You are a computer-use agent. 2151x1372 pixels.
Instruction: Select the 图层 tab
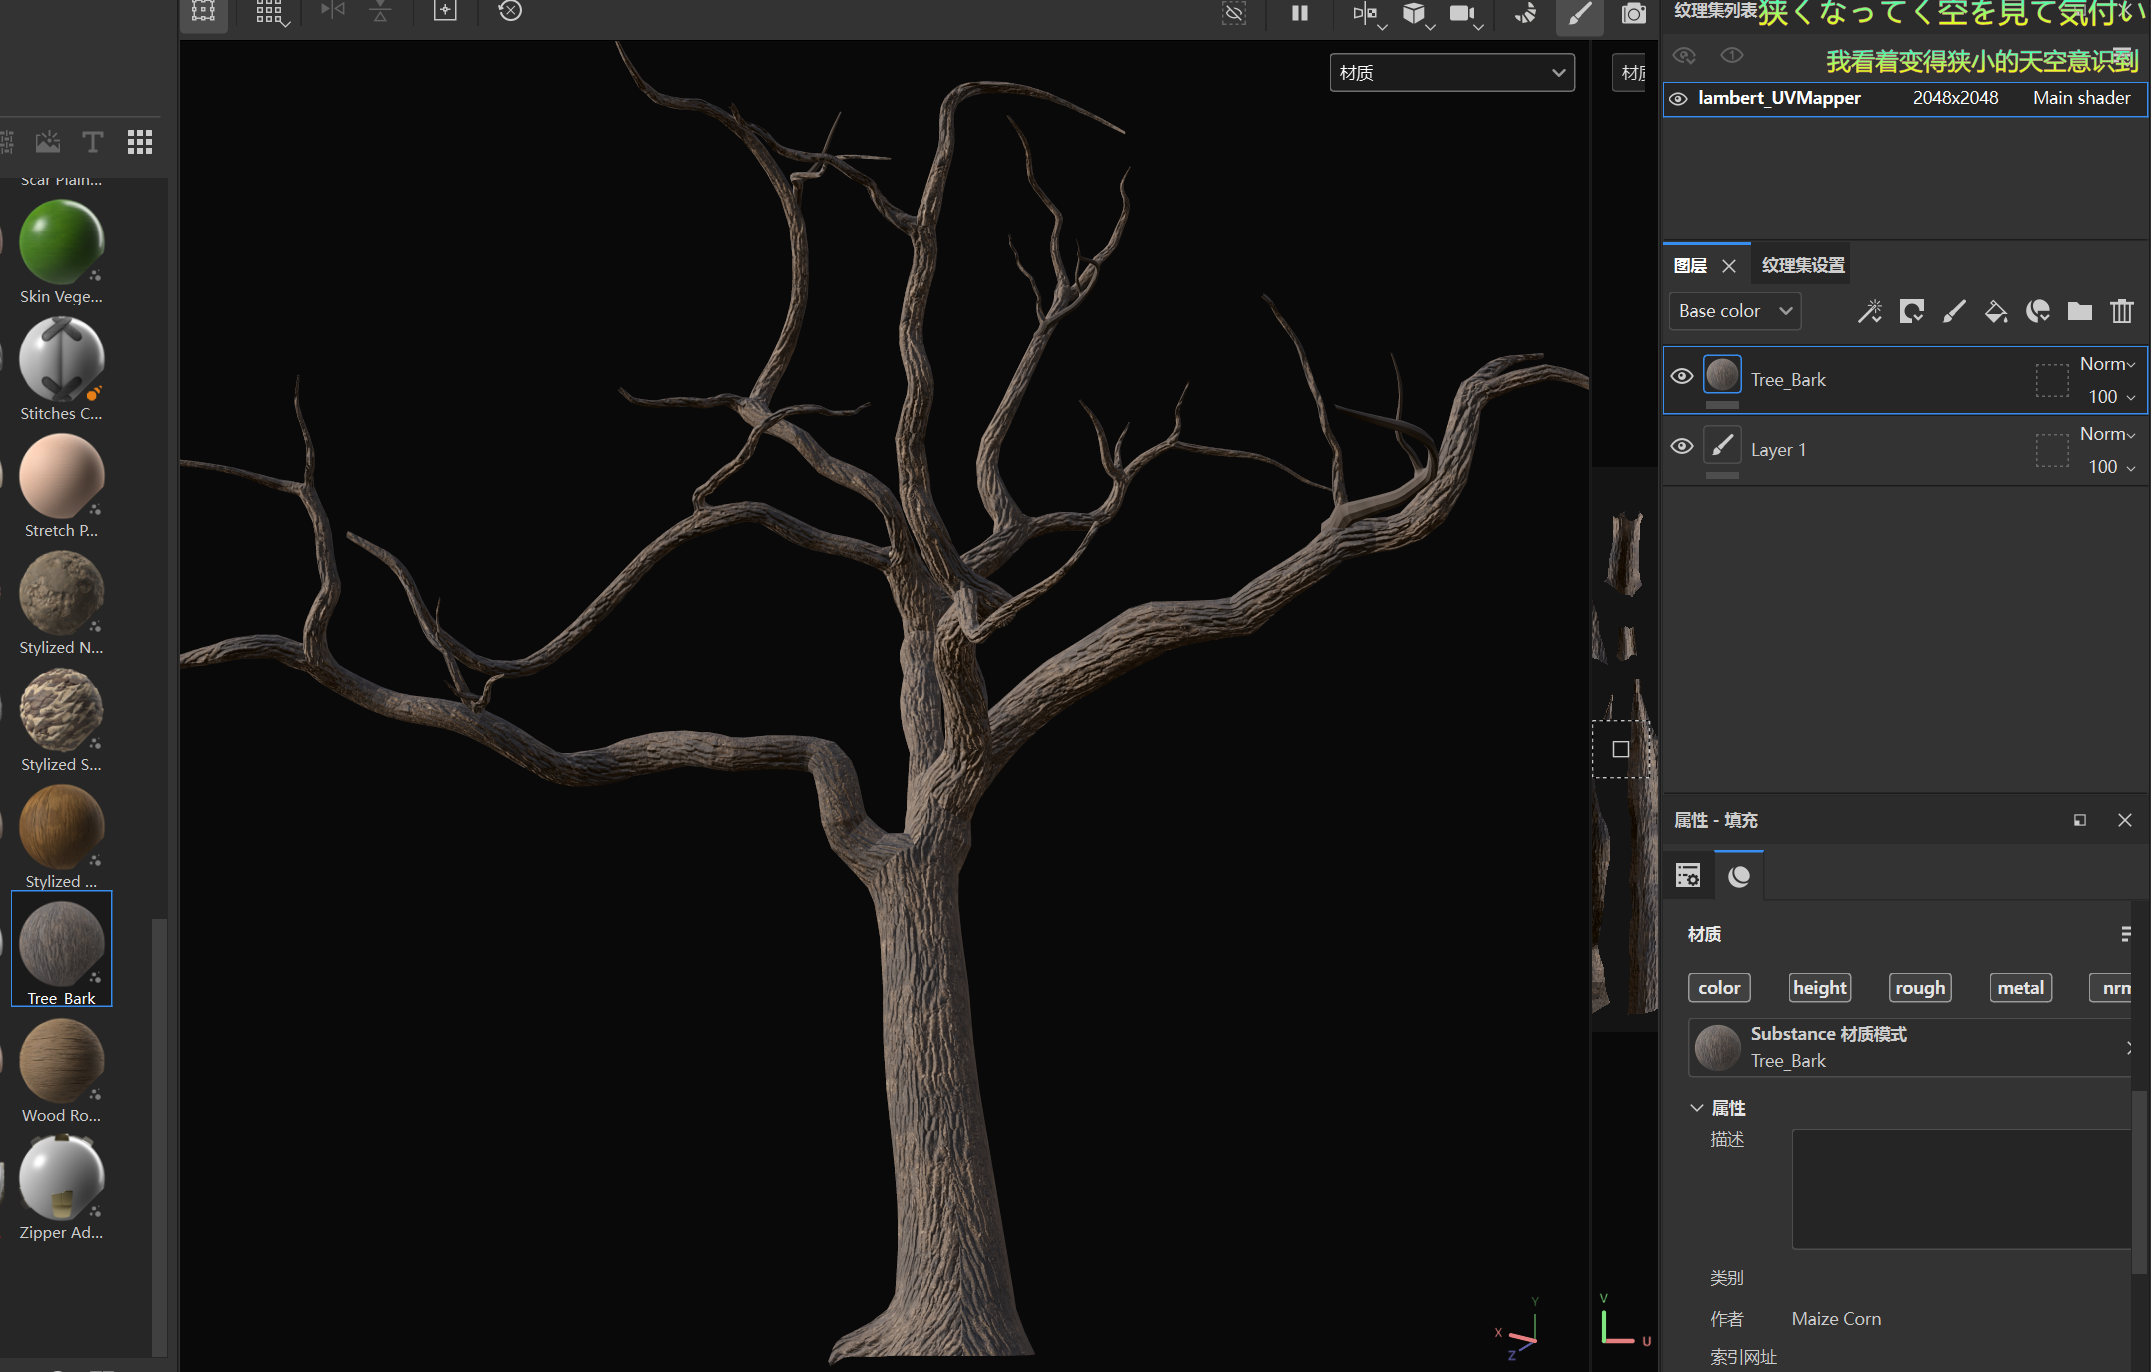click(1690, 265)
